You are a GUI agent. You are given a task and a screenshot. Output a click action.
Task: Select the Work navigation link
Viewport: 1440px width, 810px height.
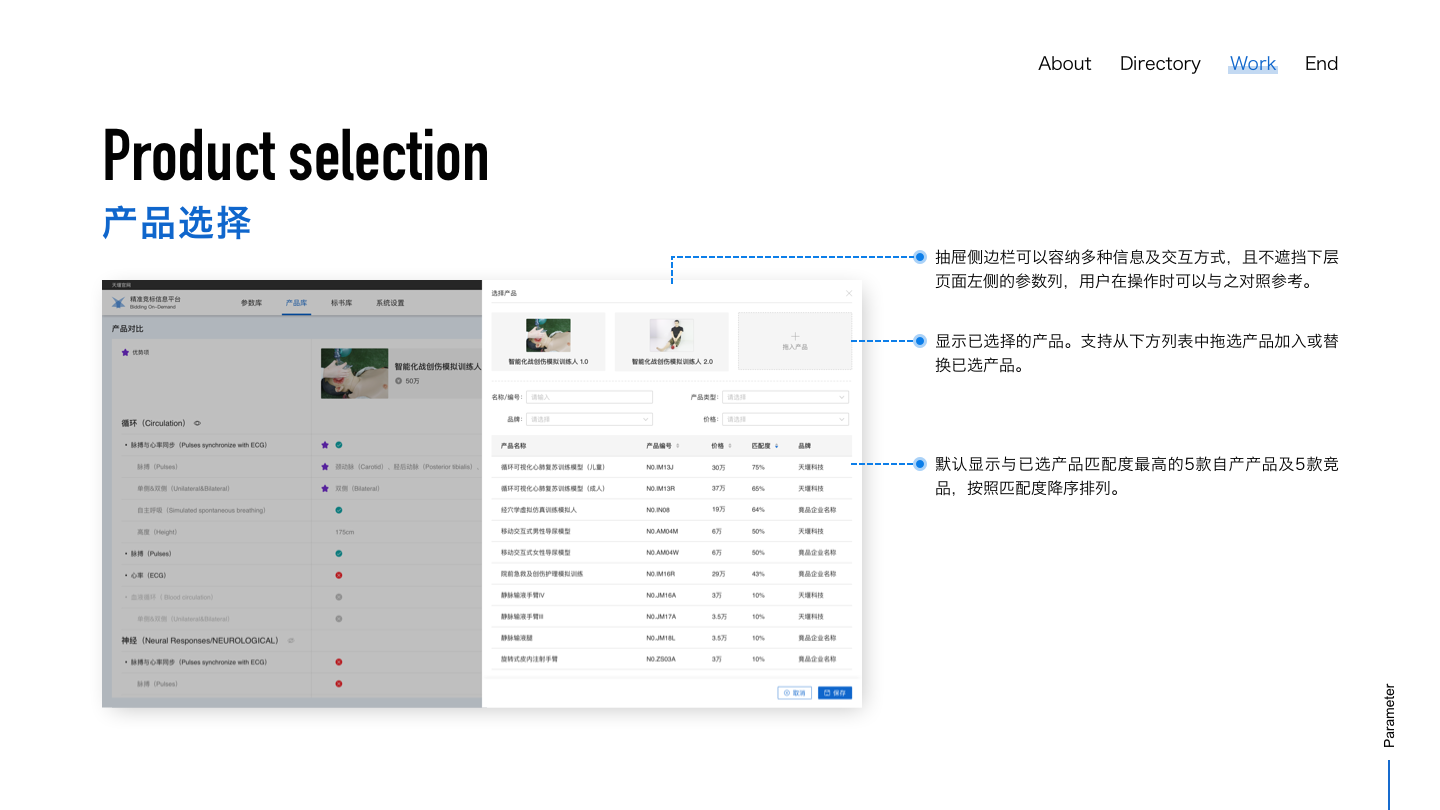1253,63
